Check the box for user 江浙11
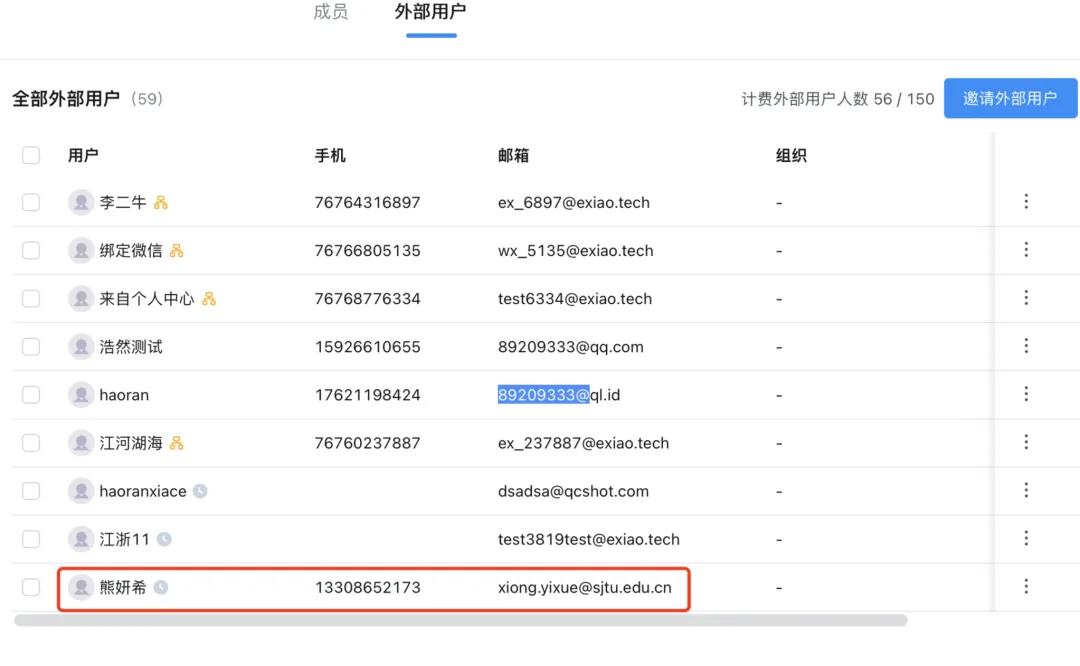The width and height of the screenshot is (1080, 666). point(31,539)
